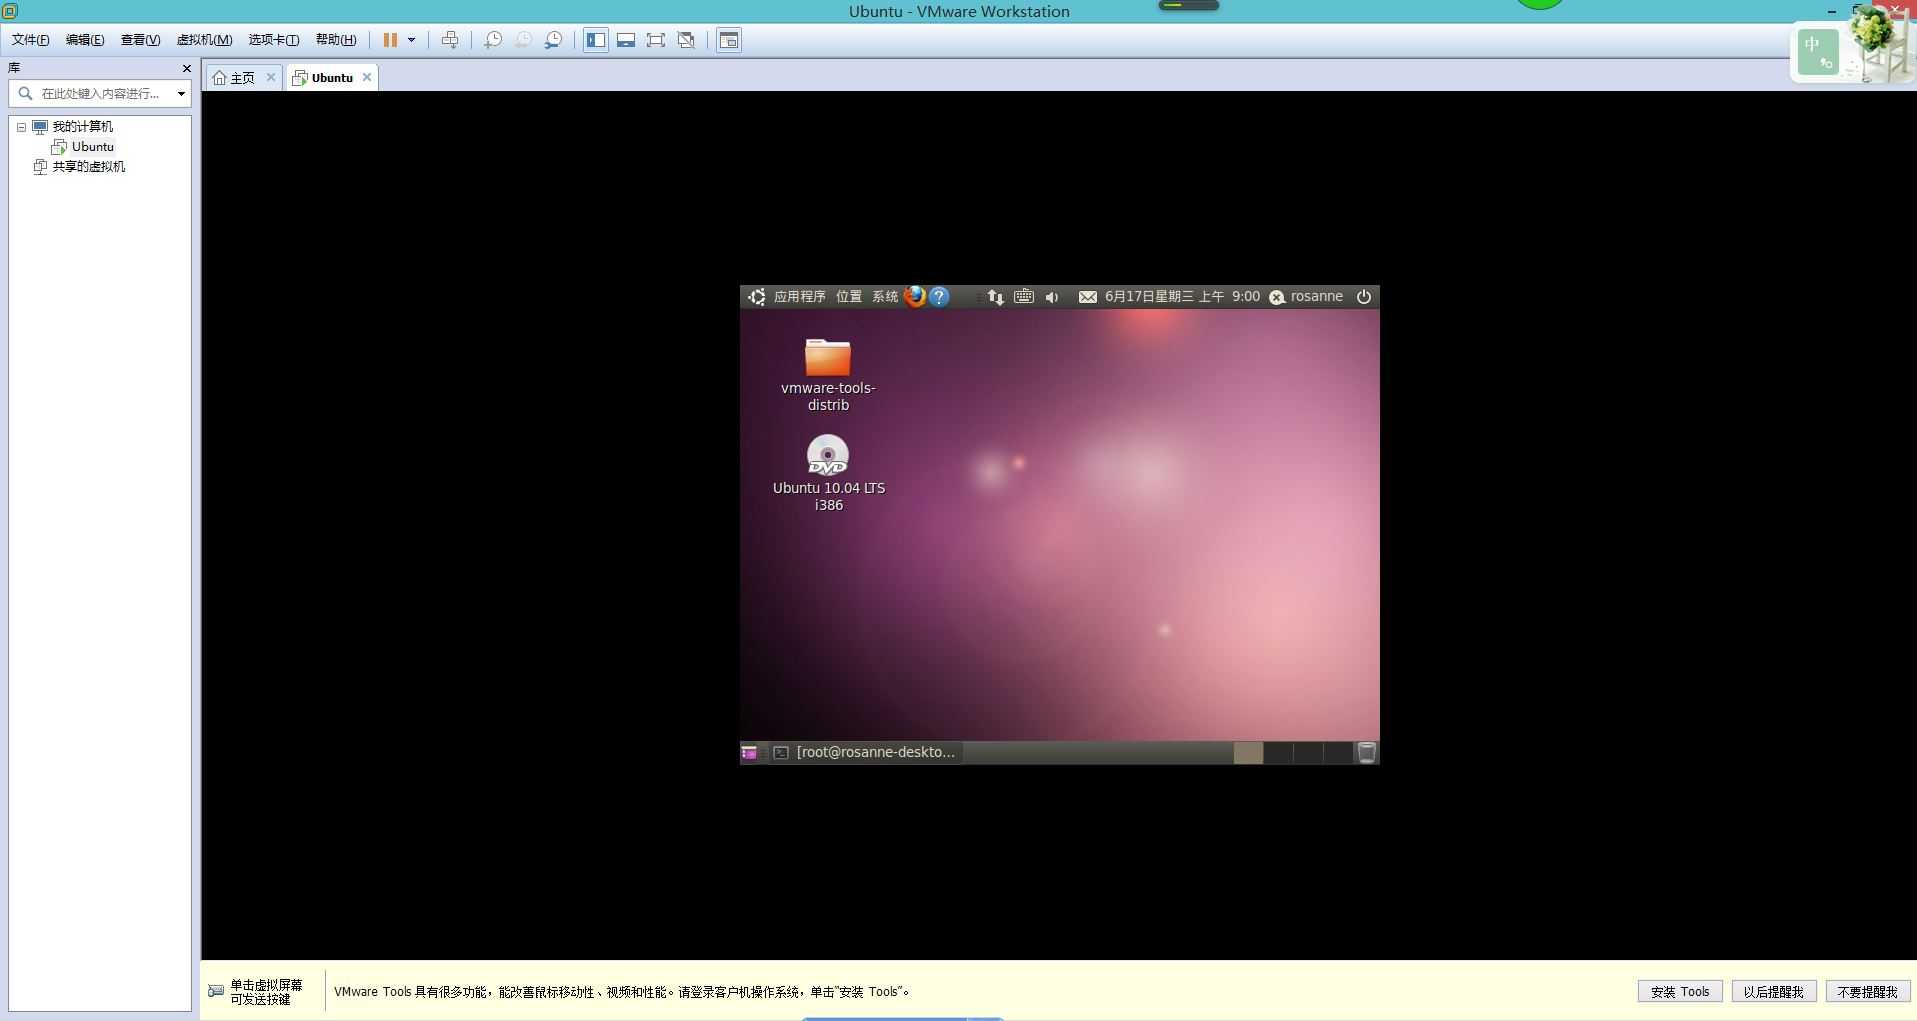The image size is (1917, 1021).
Task: Open the snapshot manager icon
Action: (553, 40)
